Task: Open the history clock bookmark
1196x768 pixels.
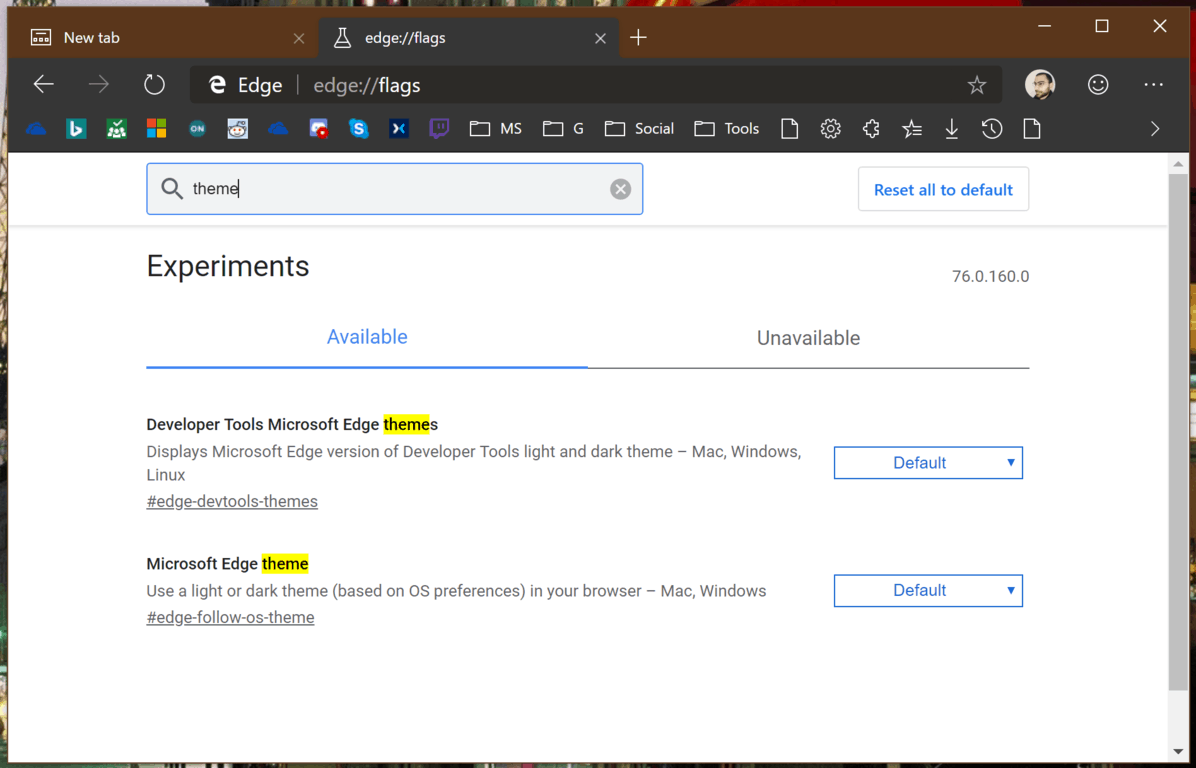Action: click(992, 129)
